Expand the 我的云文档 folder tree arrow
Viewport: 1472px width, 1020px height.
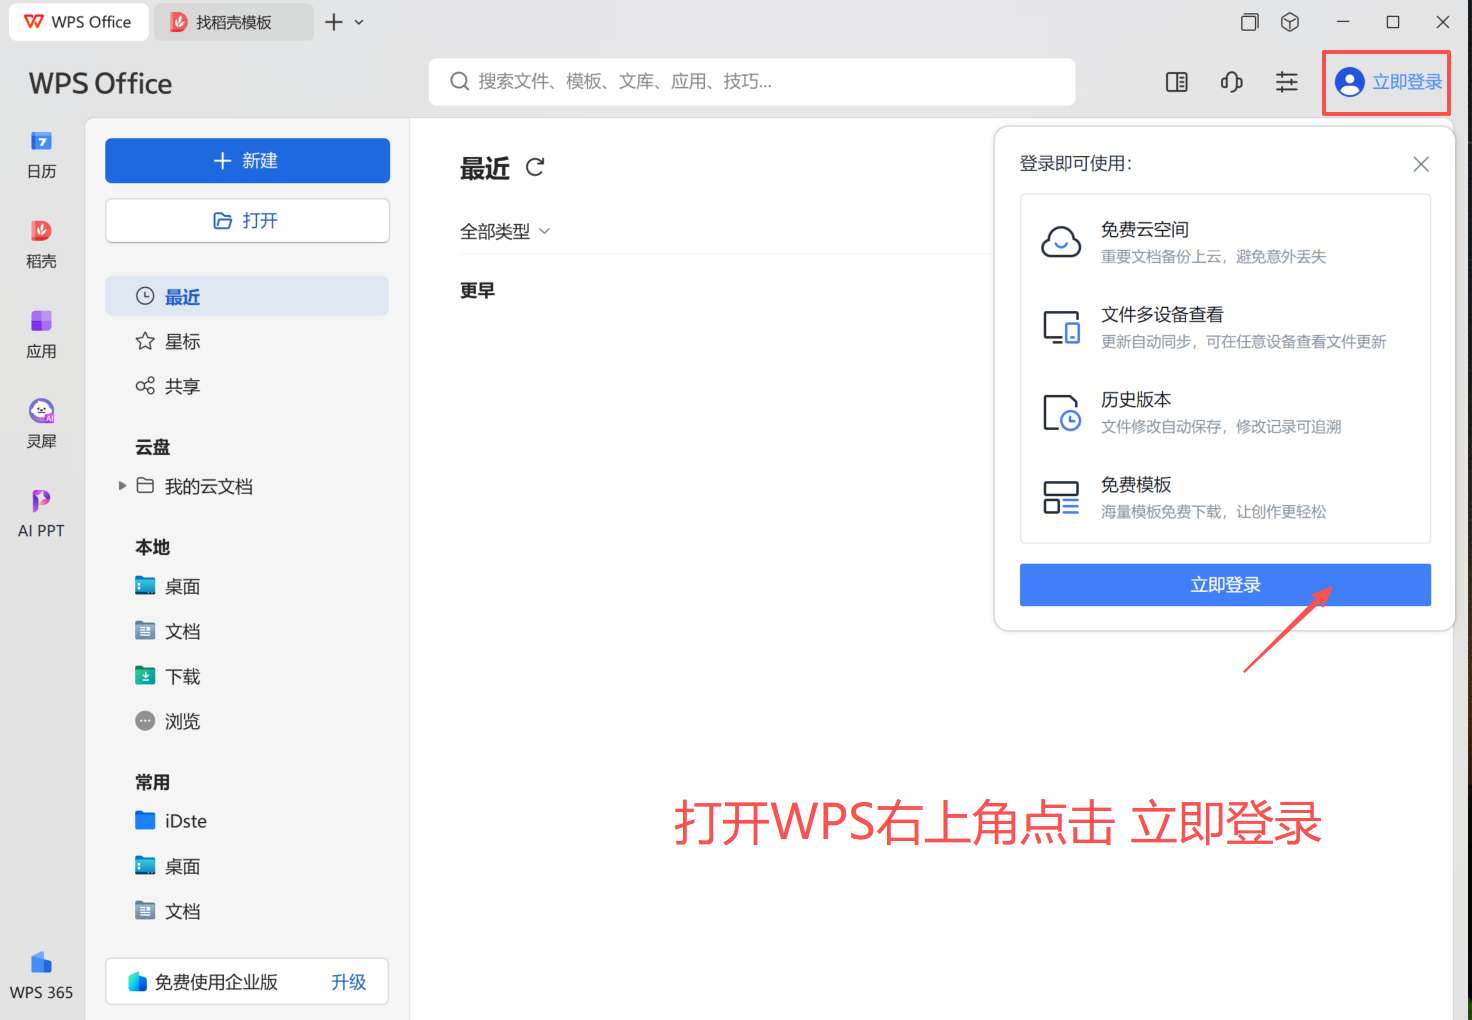(x=122, y=486)
